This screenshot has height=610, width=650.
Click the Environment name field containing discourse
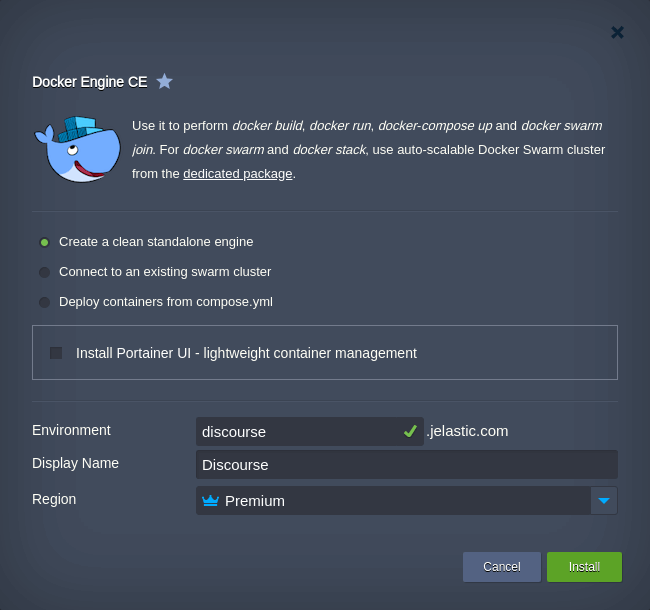[x=310, y=431]
